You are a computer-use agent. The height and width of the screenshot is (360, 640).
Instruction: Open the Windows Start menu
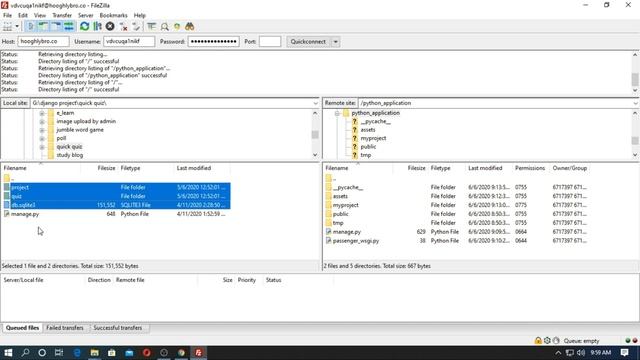[x=8, y=353]
